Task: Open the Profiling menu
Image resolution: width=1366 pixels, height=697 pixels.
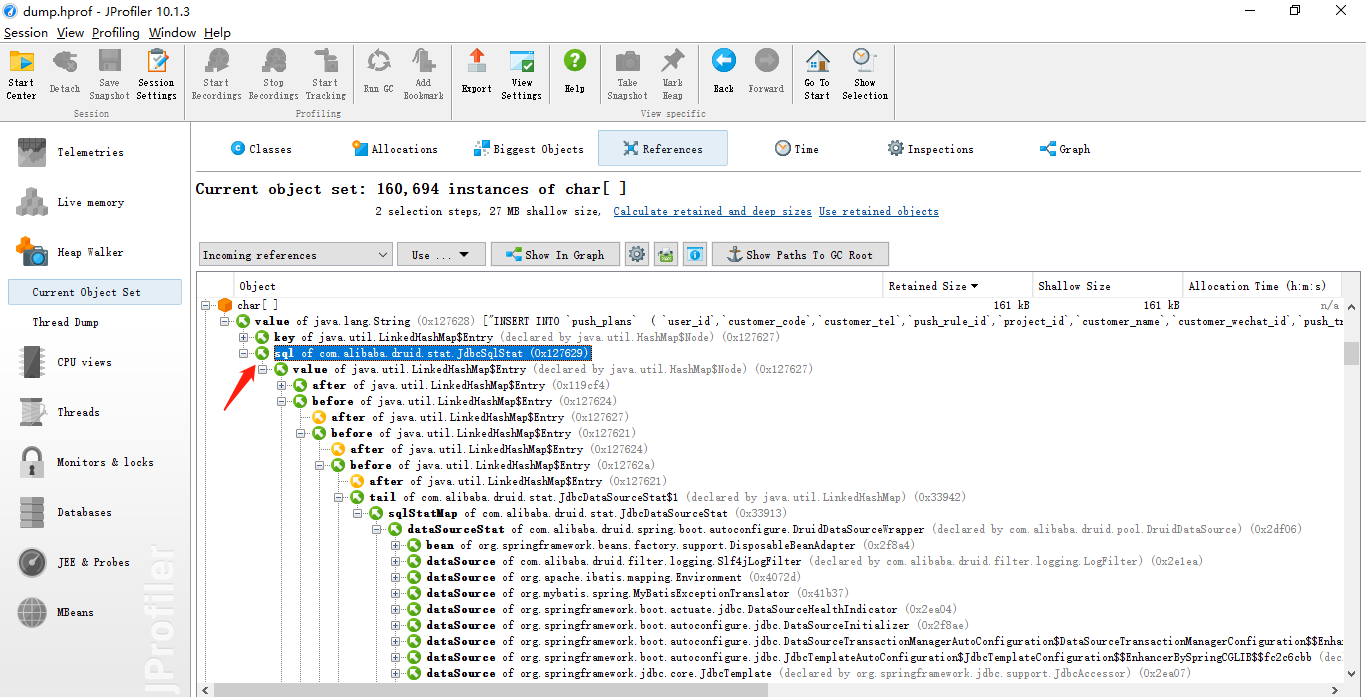Action: (x=116, y=32)
